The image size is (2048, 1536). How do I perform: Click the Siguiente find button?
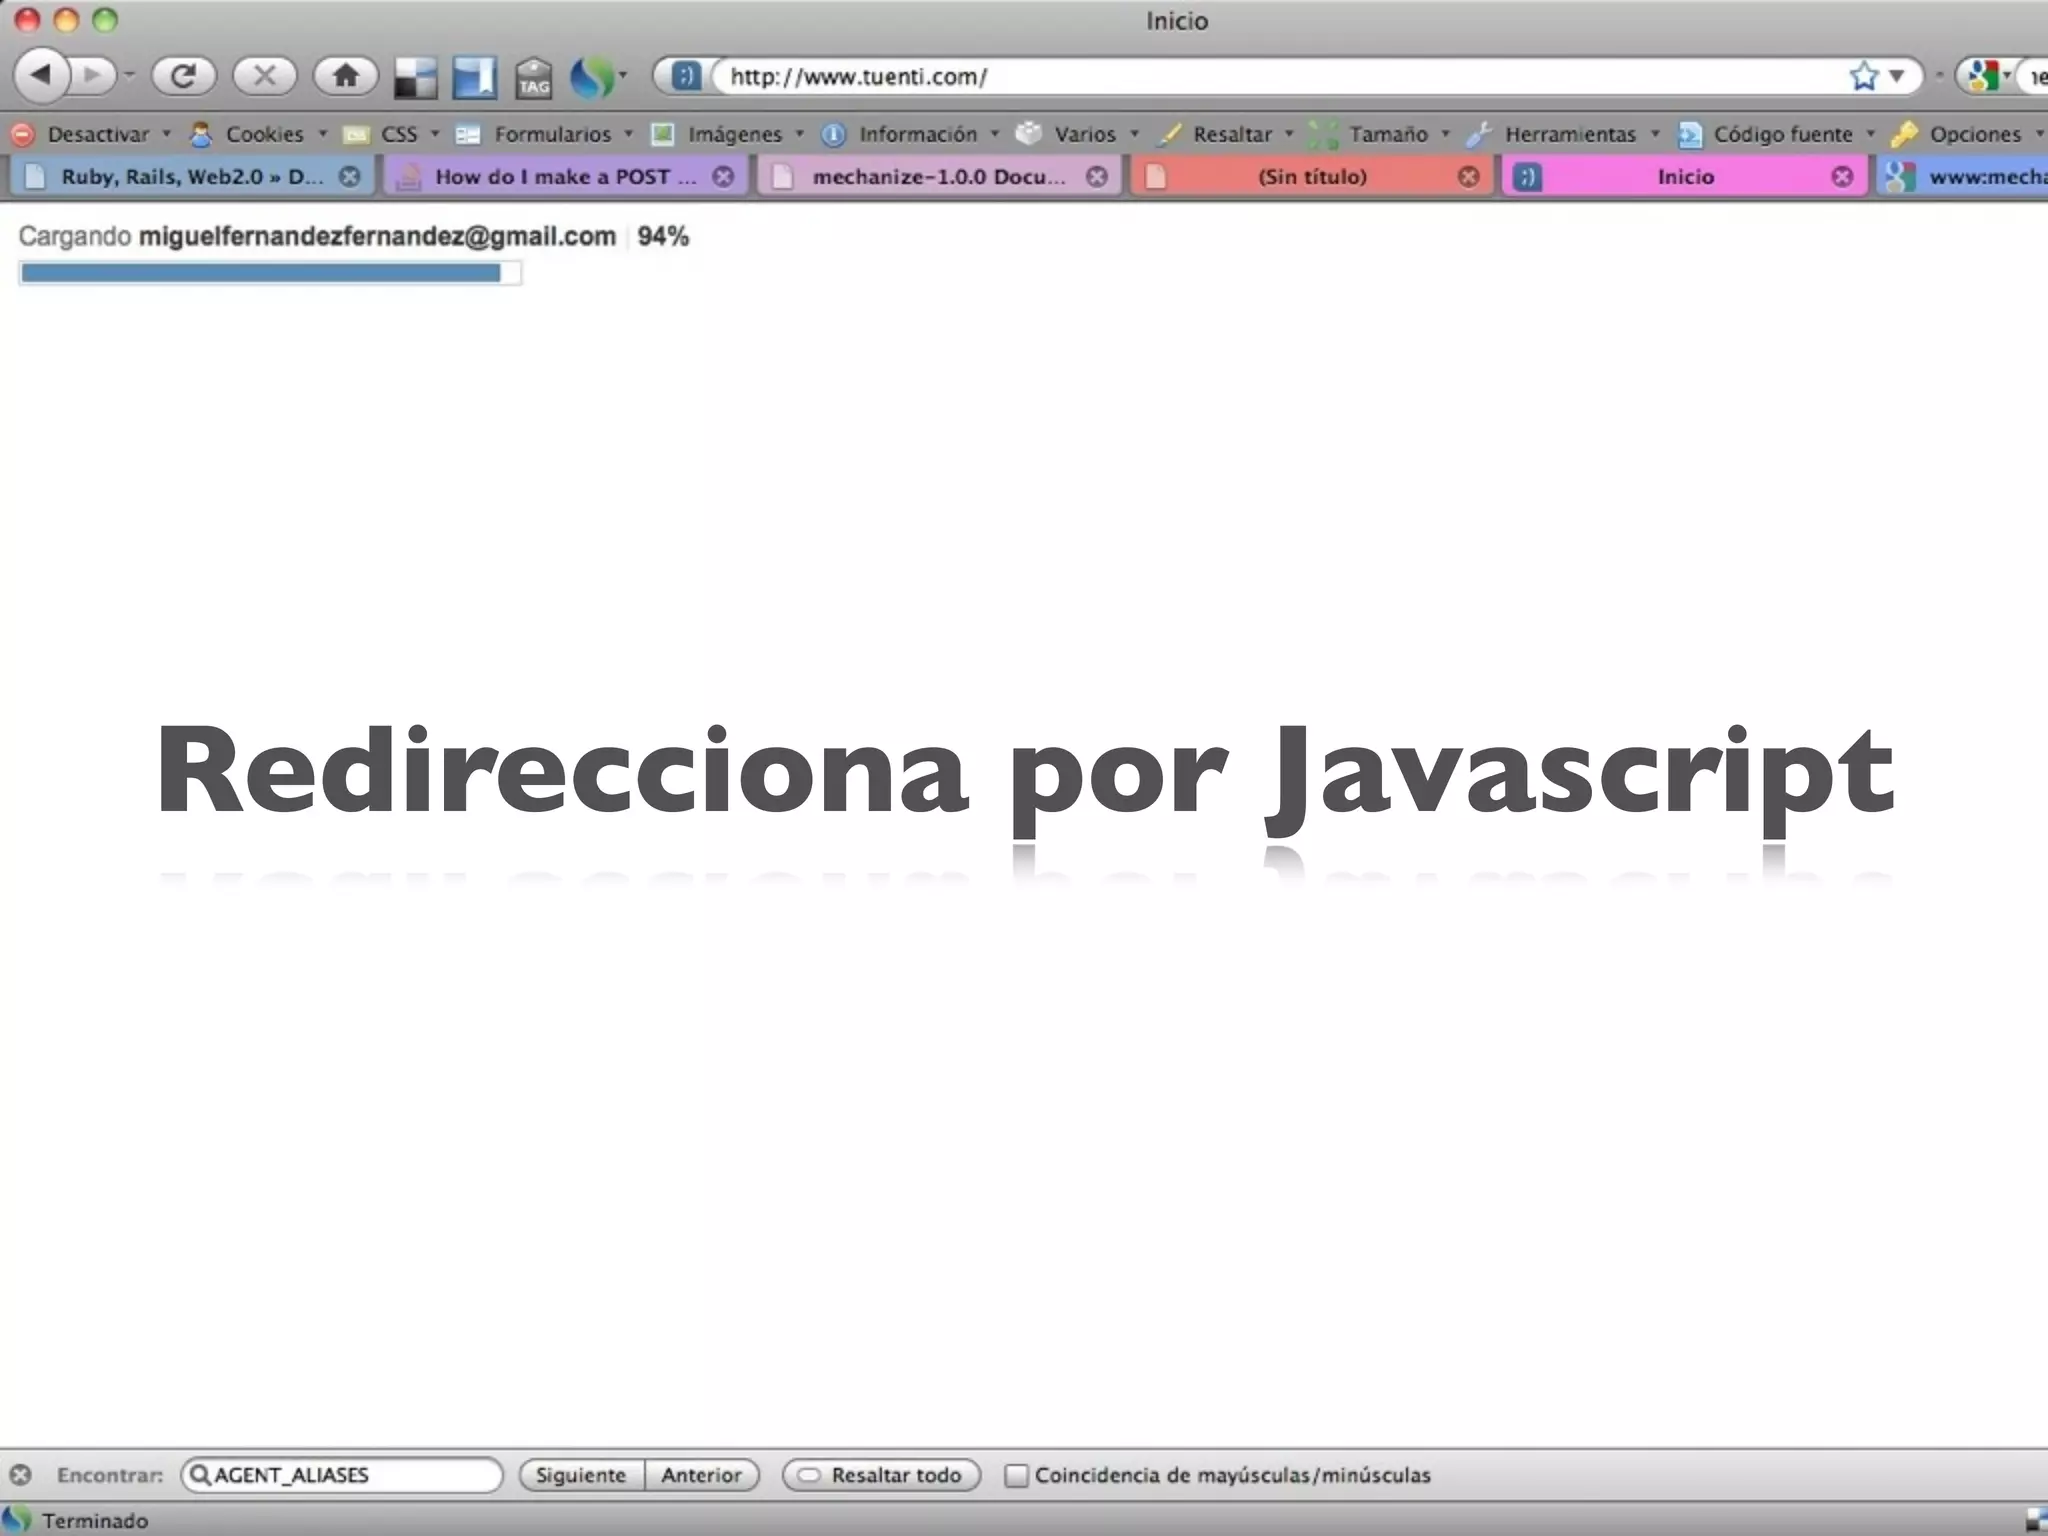[581, 1475]
